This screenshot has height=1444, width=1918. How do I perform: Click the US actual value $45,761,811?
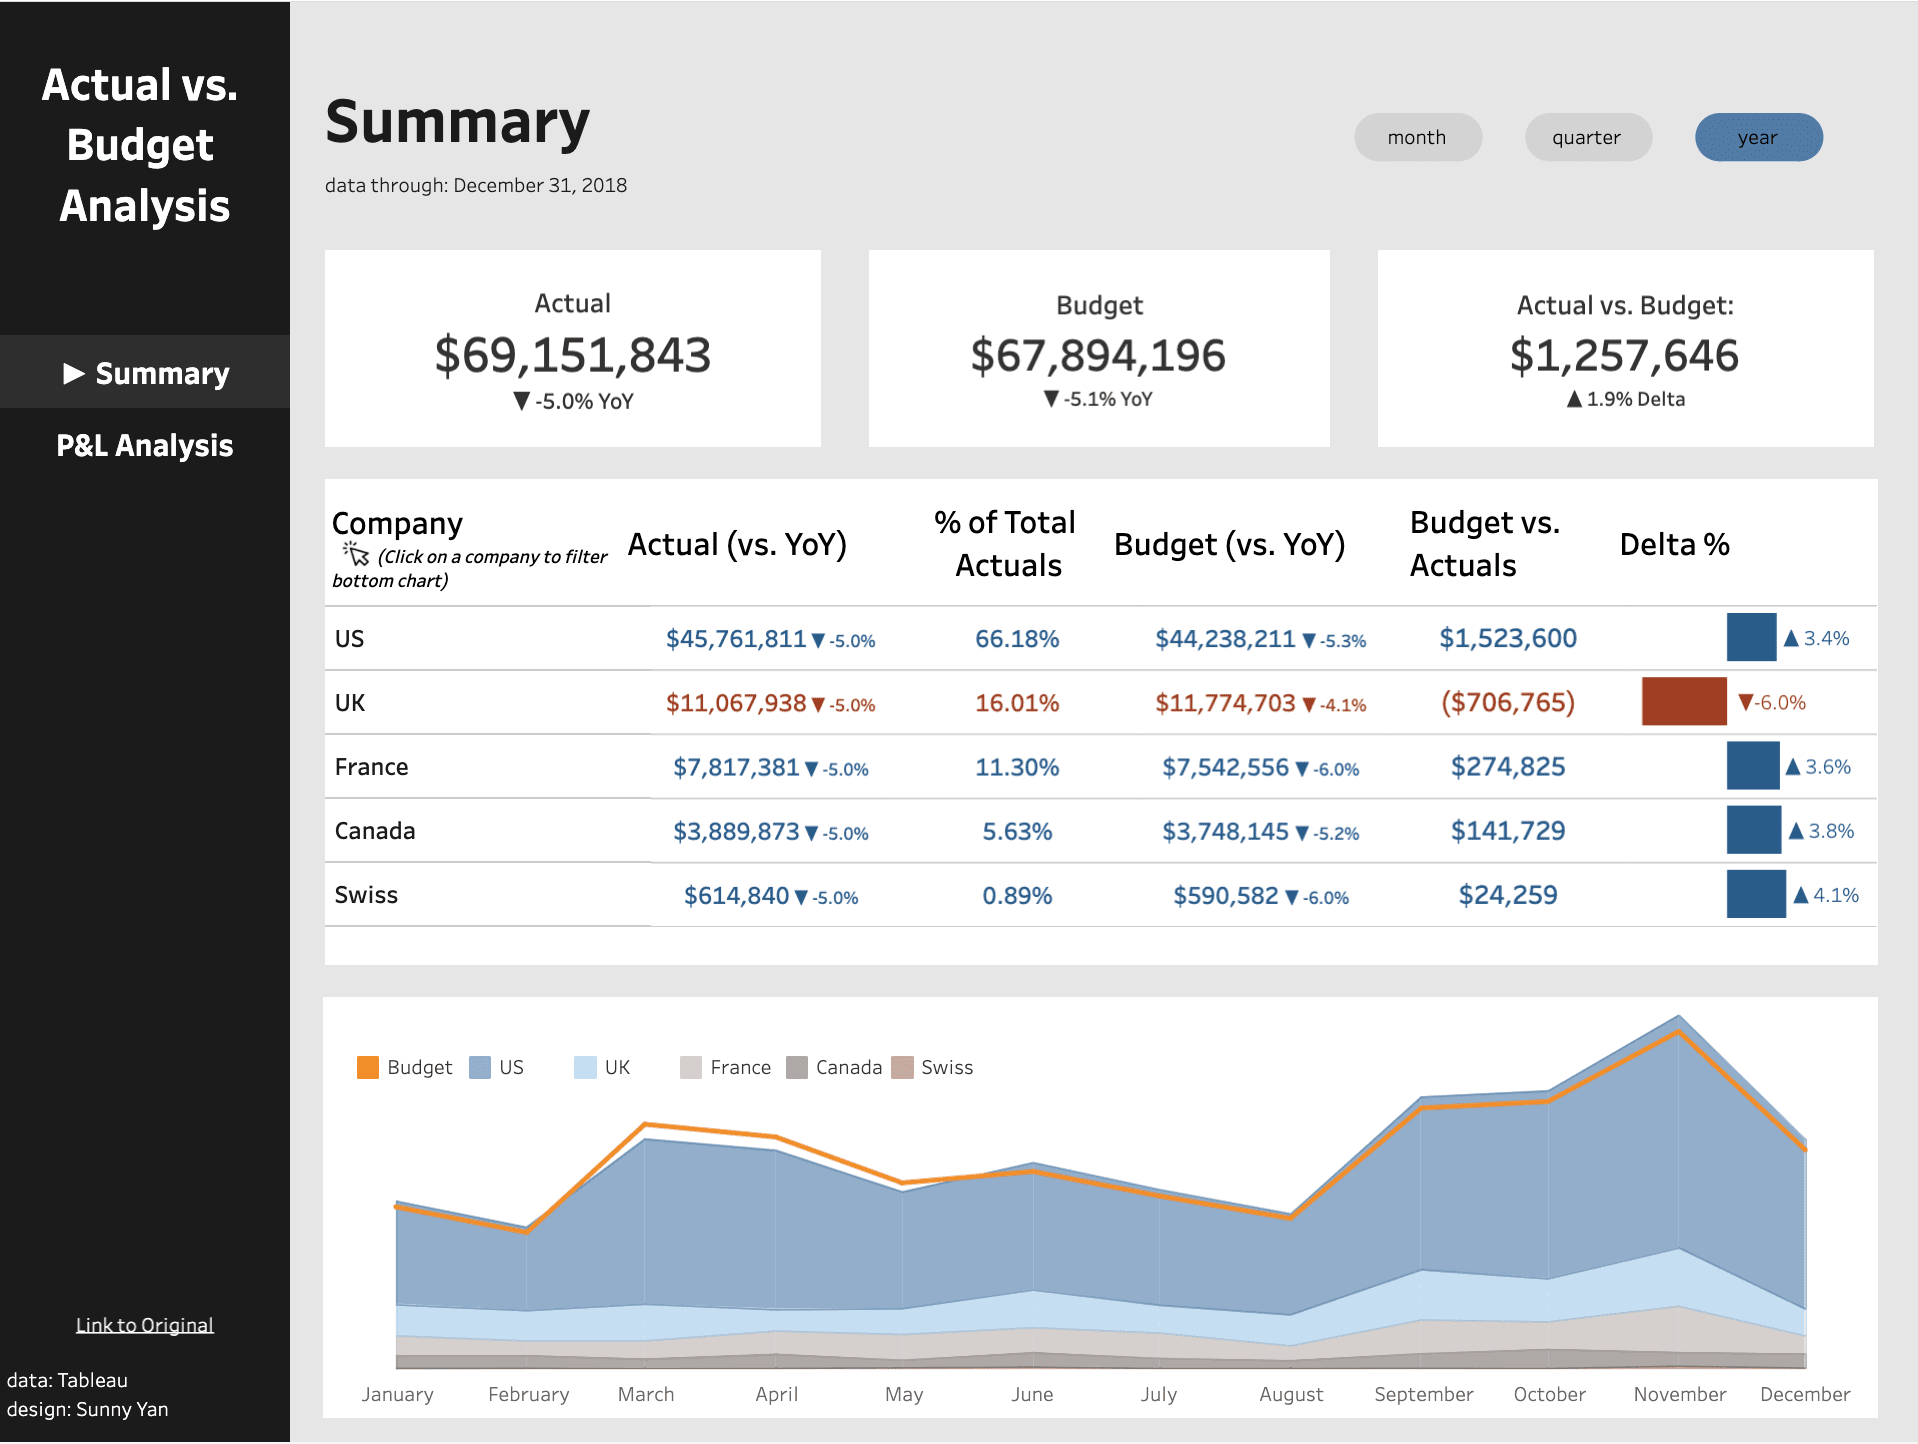click(736, 638)
